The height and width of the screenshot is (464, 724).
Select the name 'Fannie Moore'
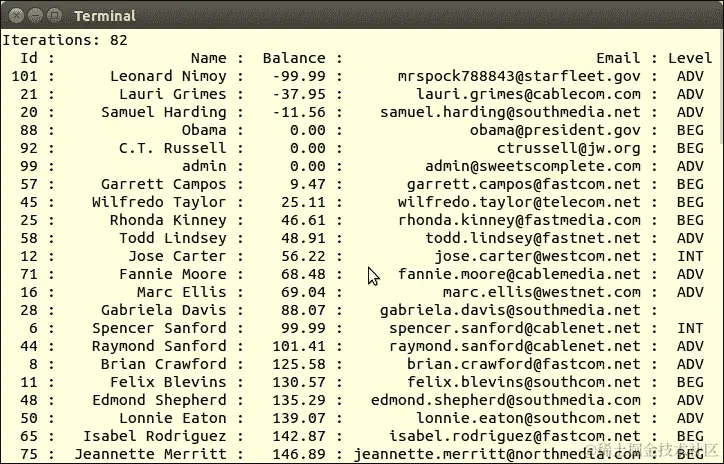click(173, 274)
